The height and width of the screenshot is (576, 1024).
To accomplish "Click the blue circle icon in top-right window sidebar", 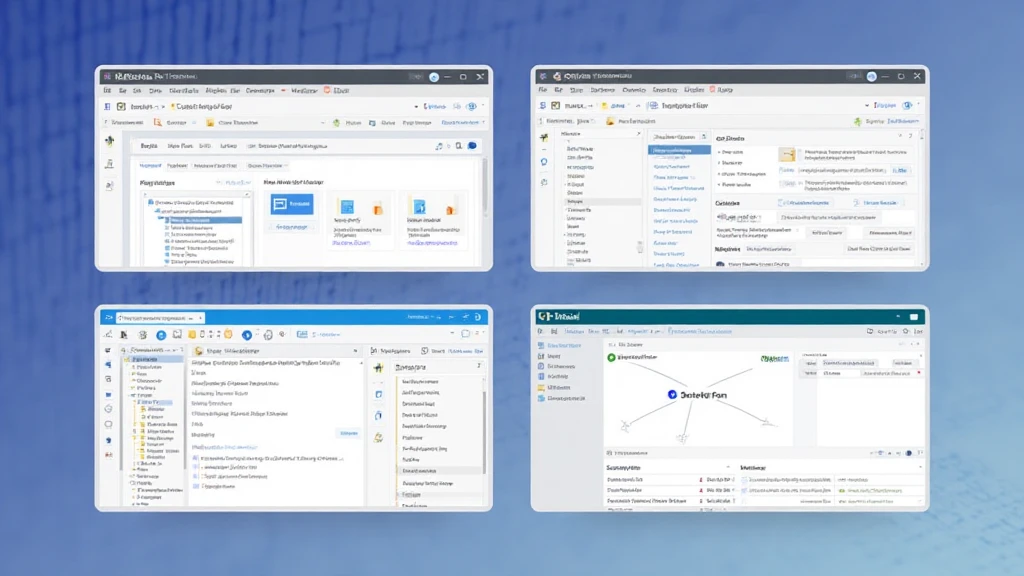I will 544,161.
